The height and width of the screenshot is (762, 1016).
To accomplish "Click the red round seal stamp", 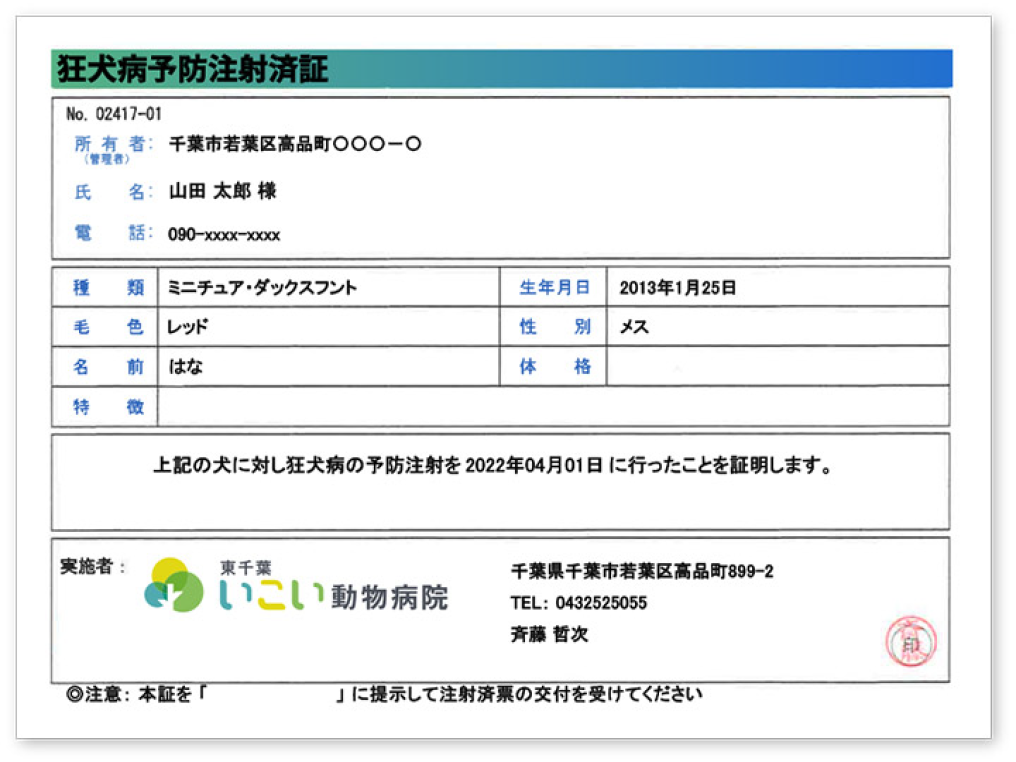I will tap(911, 641).
